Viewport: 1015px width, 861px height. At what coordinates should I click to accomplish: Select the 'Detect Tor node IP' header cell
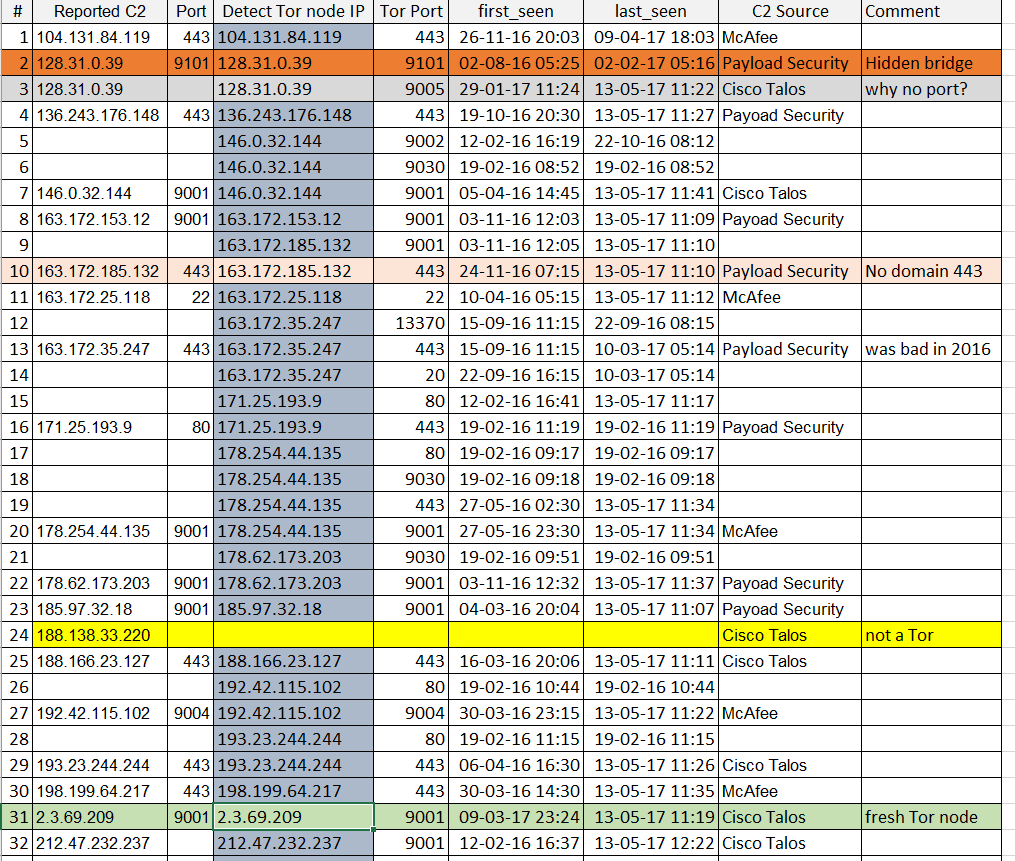[293, 12]
